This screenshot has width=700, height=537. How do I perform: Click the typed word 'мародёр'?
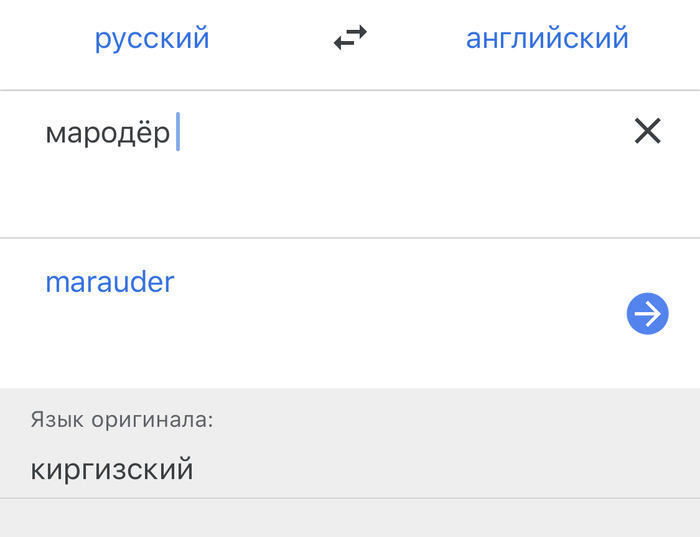tap(108, 133)
